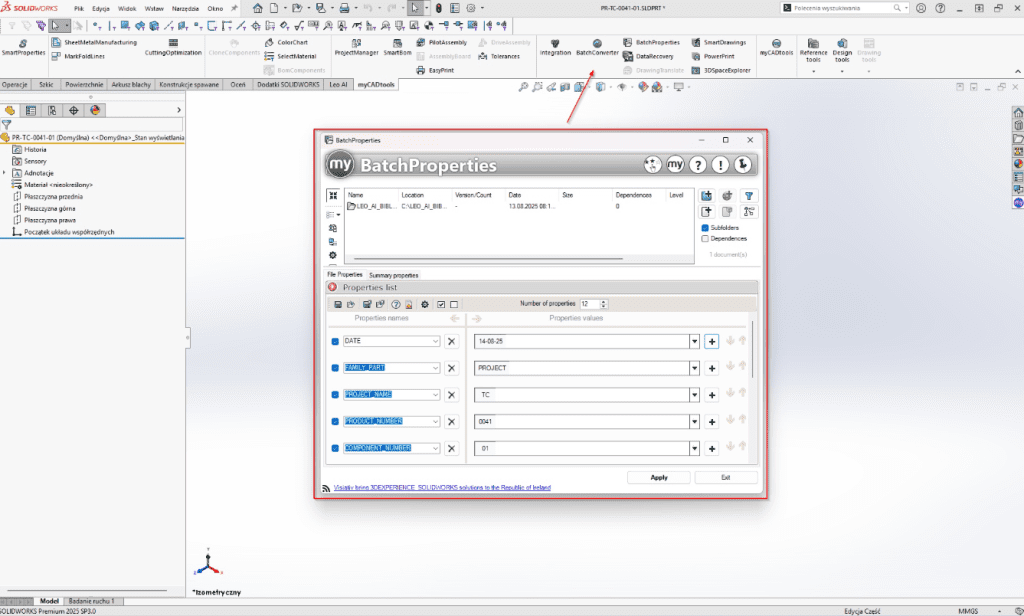Open myCADtools ribbon button
The image size is (1024, 616).
coord(776,48)
